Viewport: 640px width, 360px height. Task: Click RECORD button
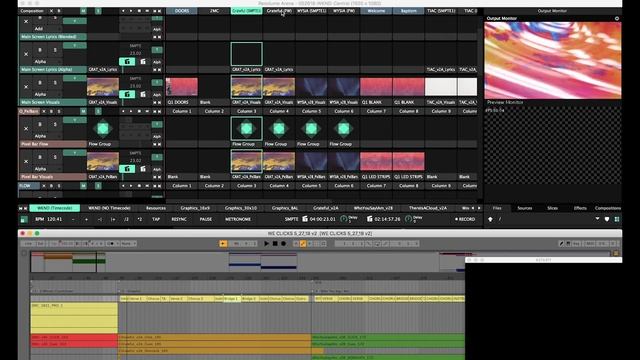[465, 219]
